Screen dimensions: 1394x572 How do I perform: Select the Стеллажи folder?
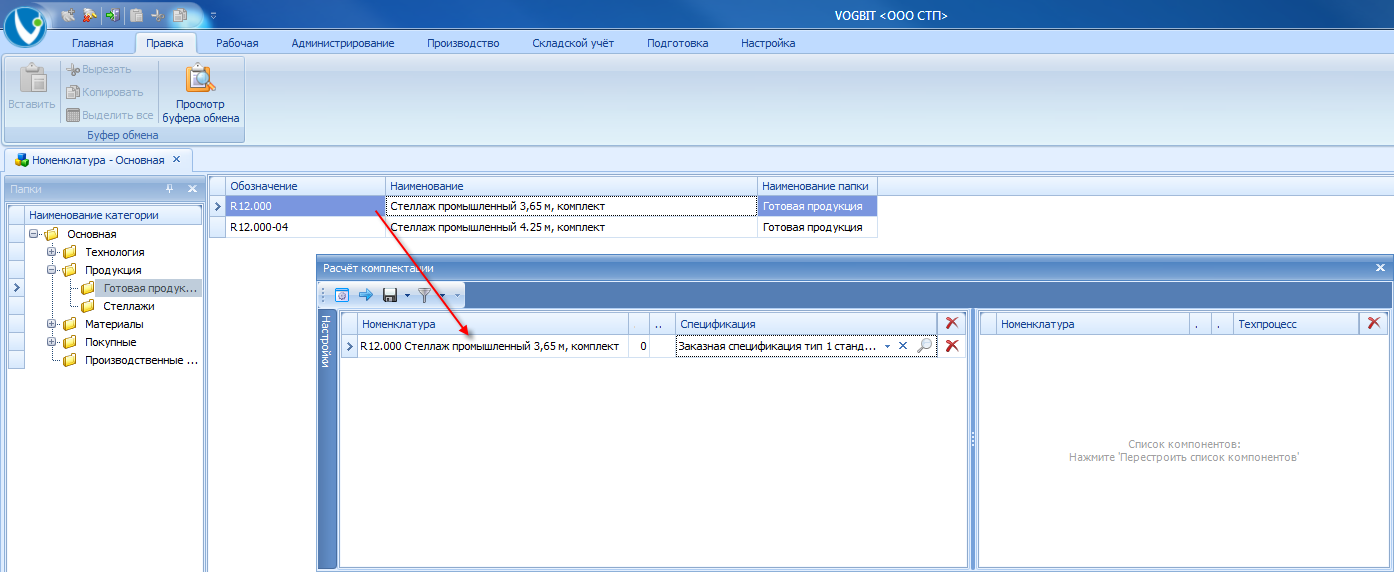tap(129, 306)
